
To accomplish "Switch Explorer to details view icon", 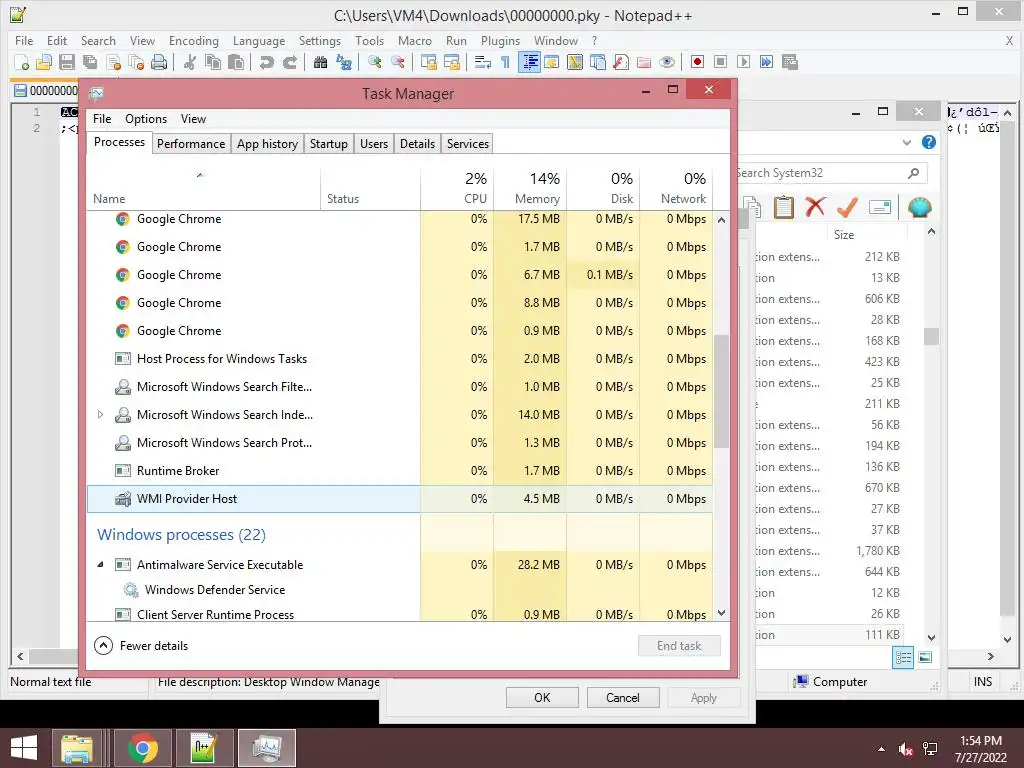I will [x=903, y=658].
